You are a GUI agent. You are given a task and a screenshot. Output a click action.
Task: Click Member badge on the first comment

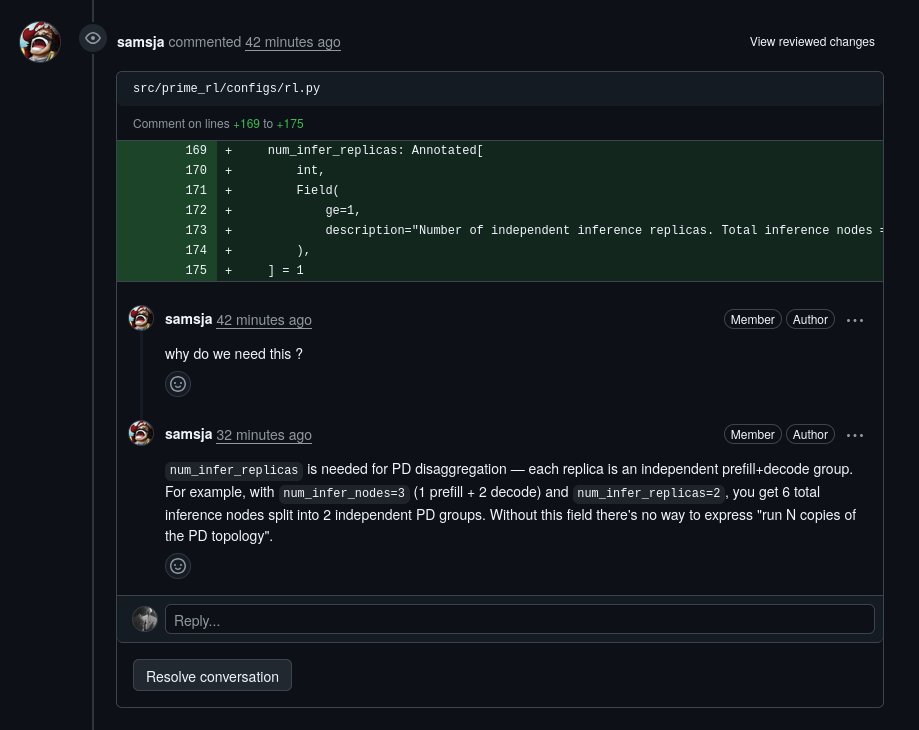(753, 319)
